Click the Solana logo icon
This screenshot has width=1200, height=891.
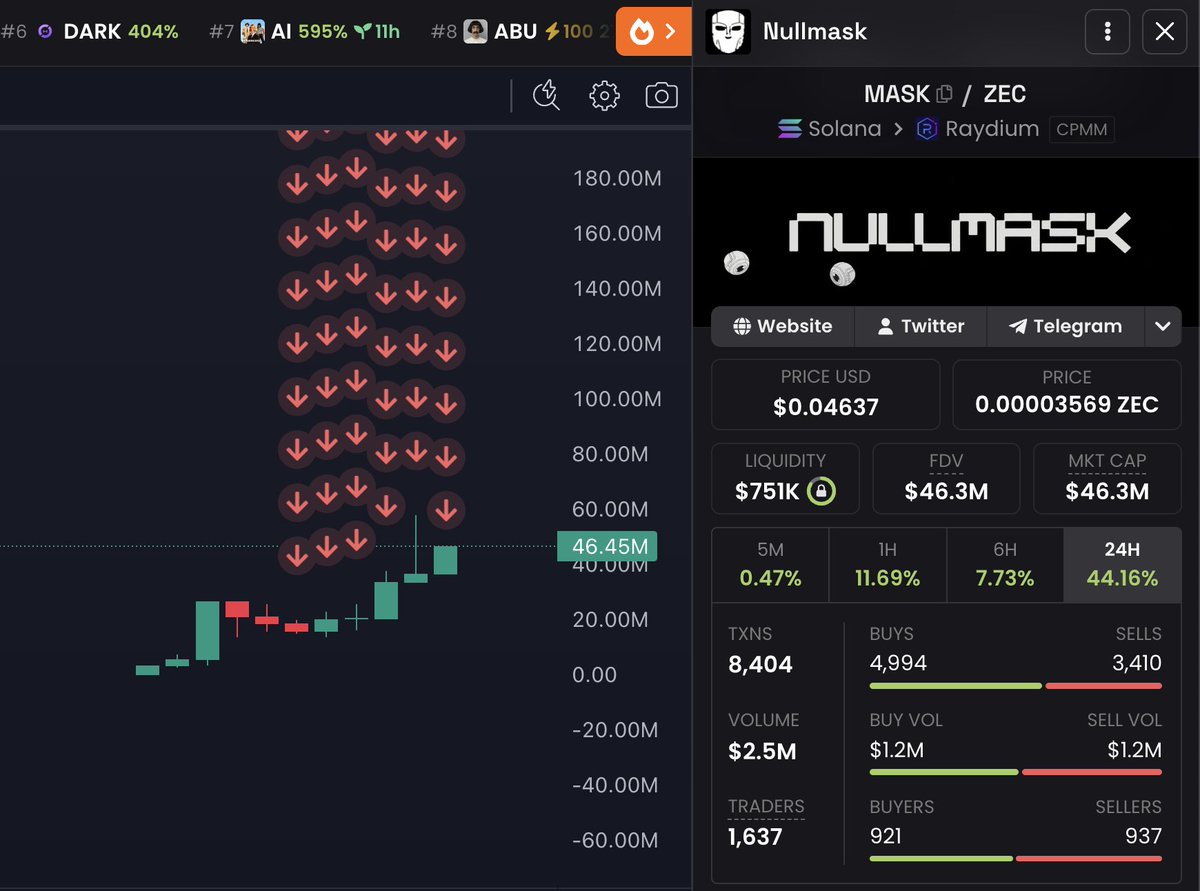tap(790, 129)
